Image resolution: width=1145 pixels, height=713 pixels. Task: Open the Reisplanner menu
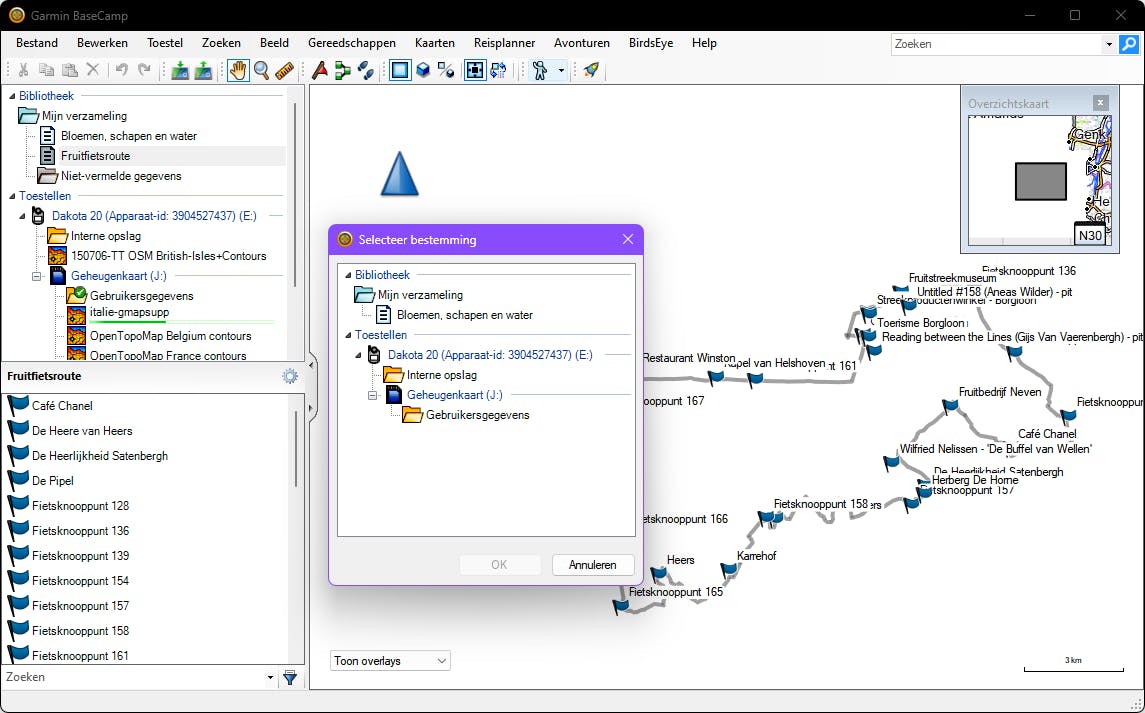click(504, 43)
